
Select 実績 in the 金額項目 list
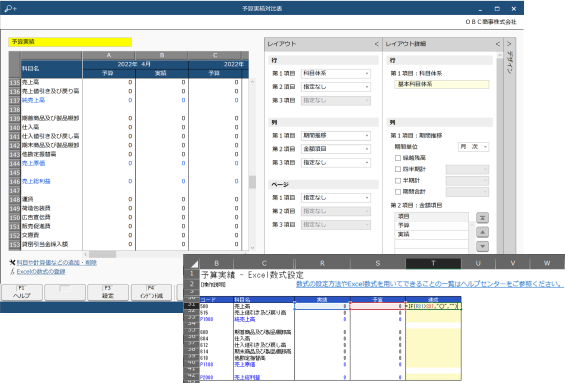pyautogui.click(x=431, y=235)
